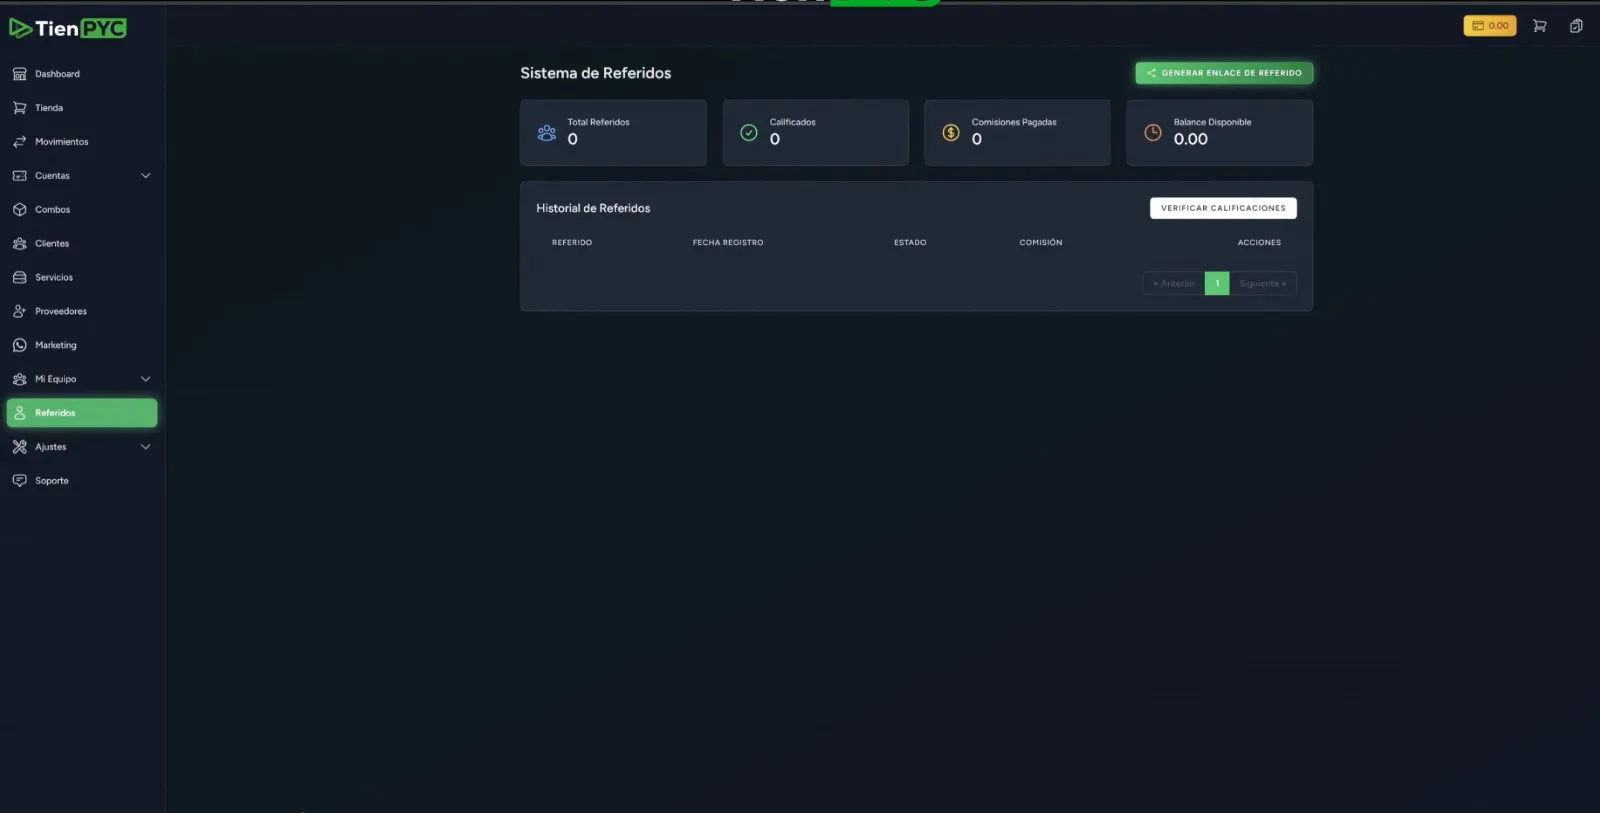Open the Marketing WhatsApp-style icon
The height and width of the screenshot is (813, 1600).
click(x=19, y=346)
